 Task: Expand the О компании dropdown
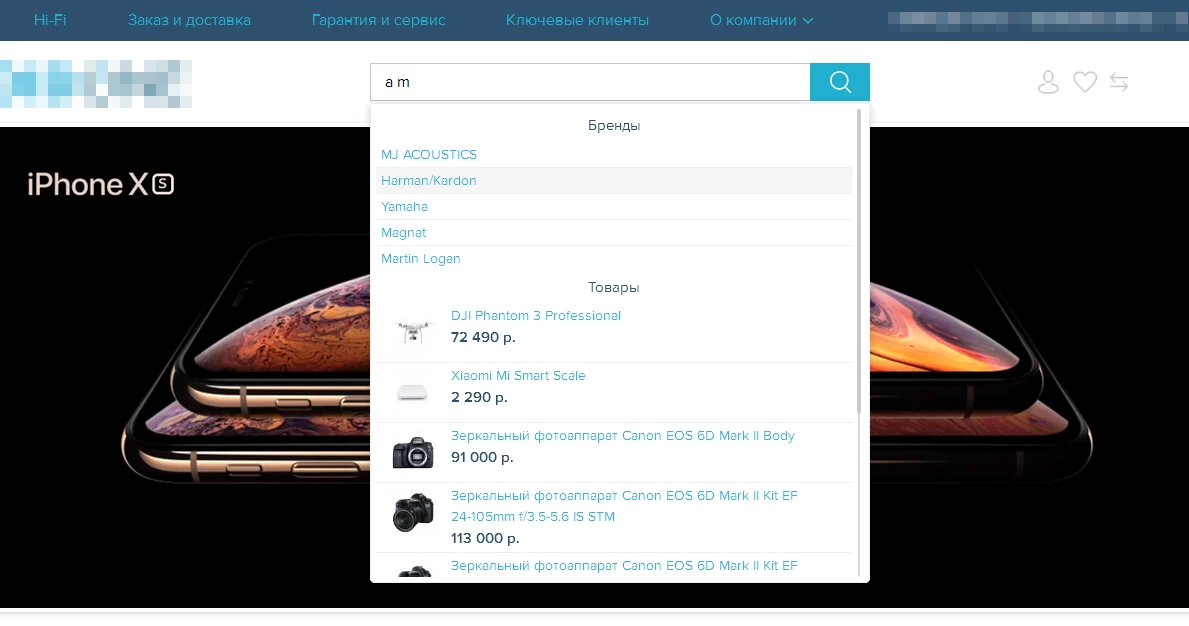(x=761, y=20)
